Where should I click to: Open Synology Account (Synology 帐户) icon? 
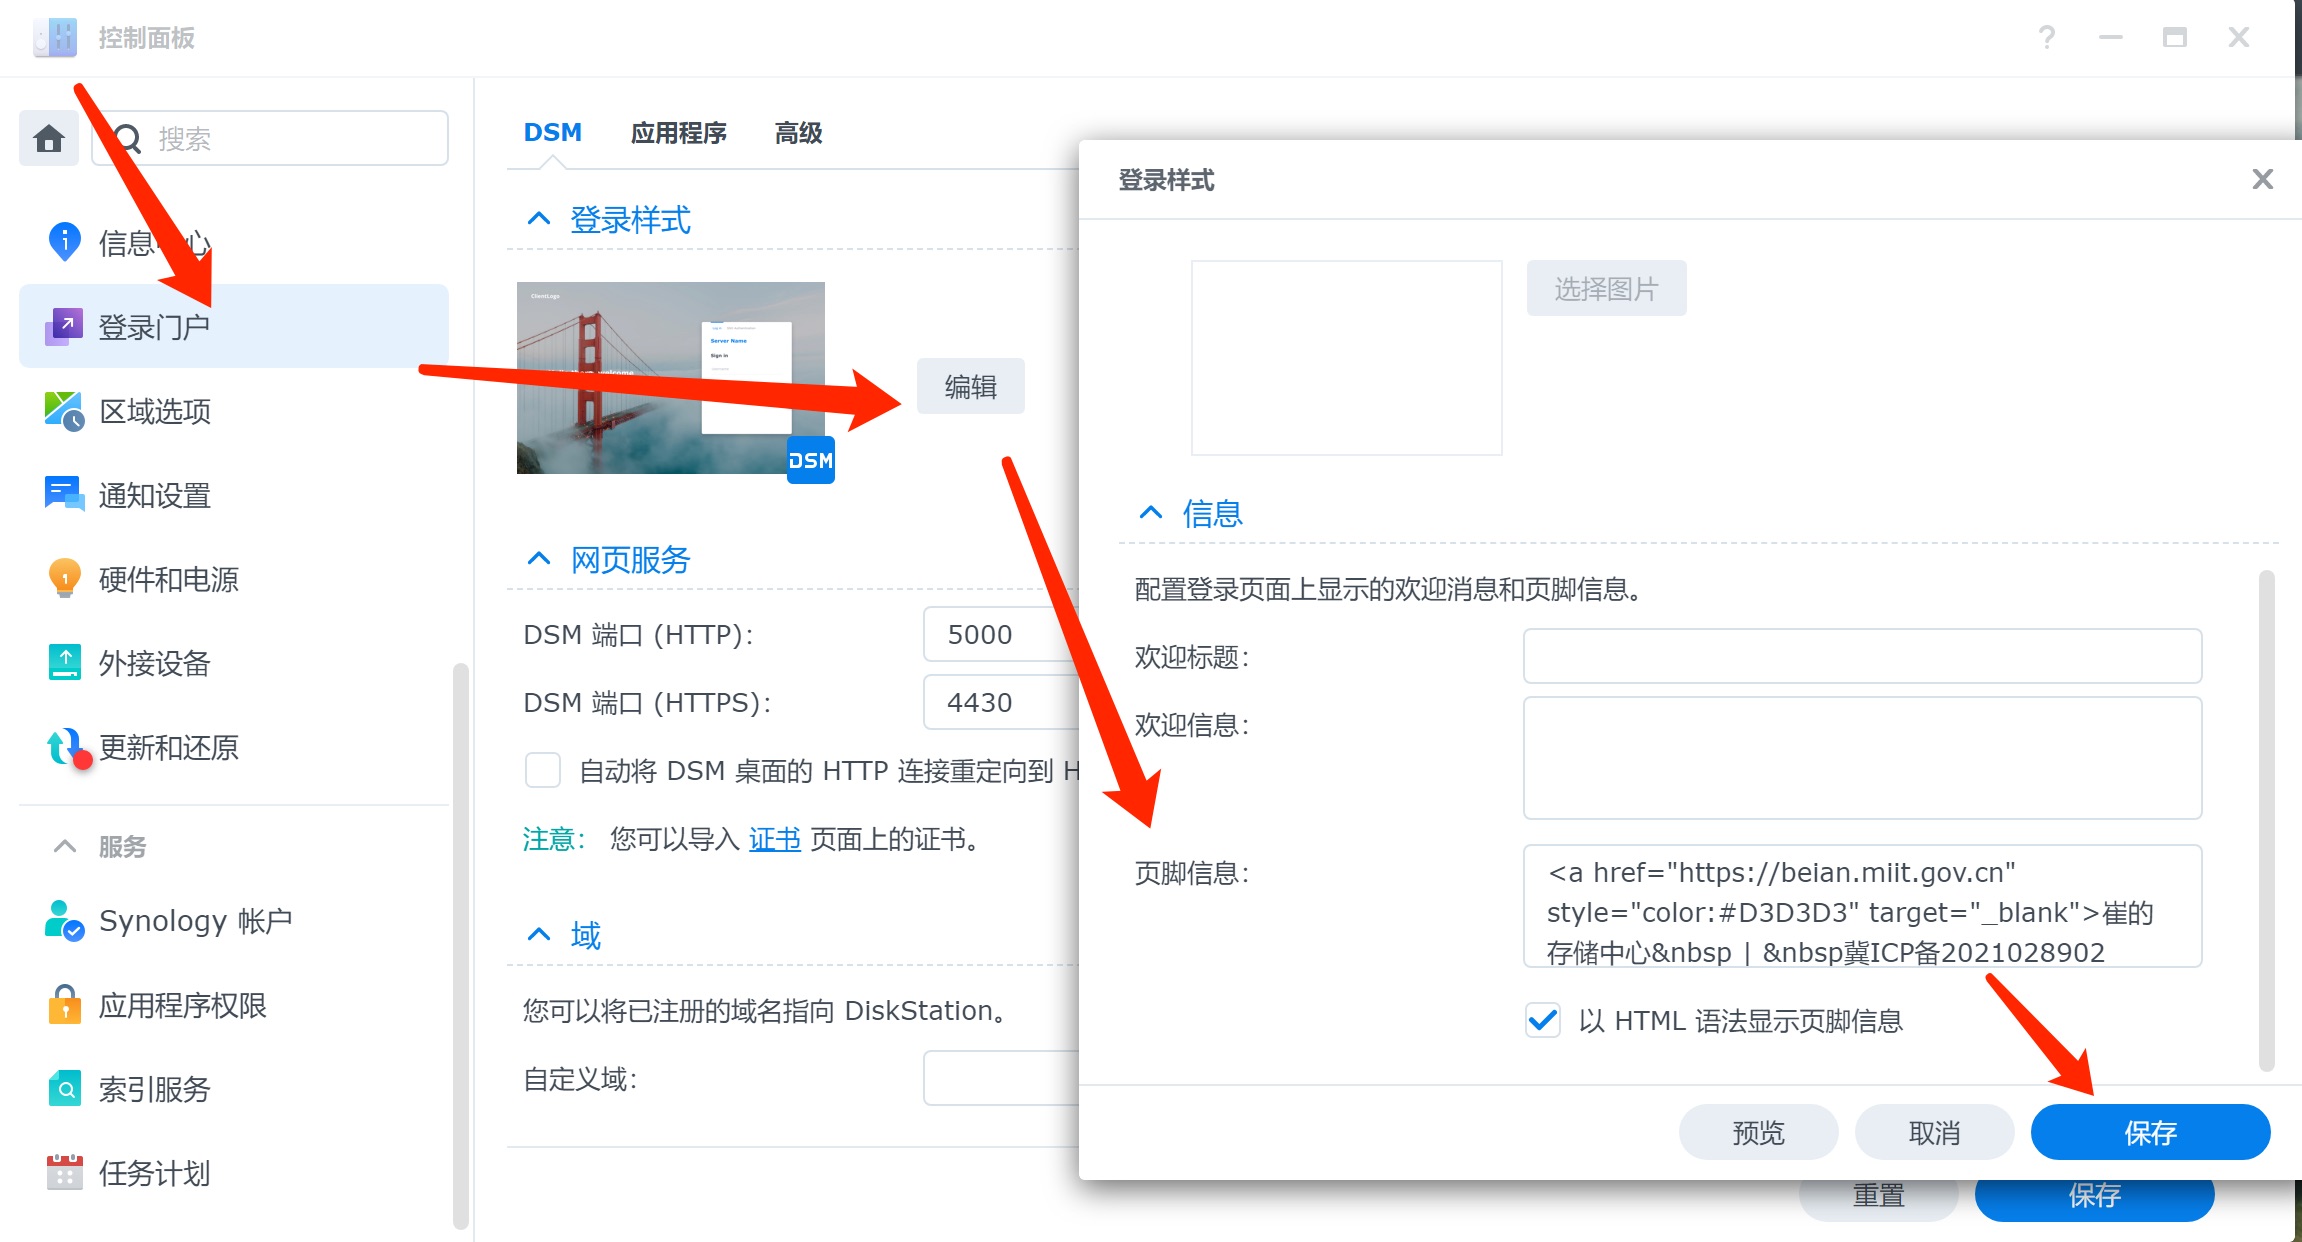[65, 920]
